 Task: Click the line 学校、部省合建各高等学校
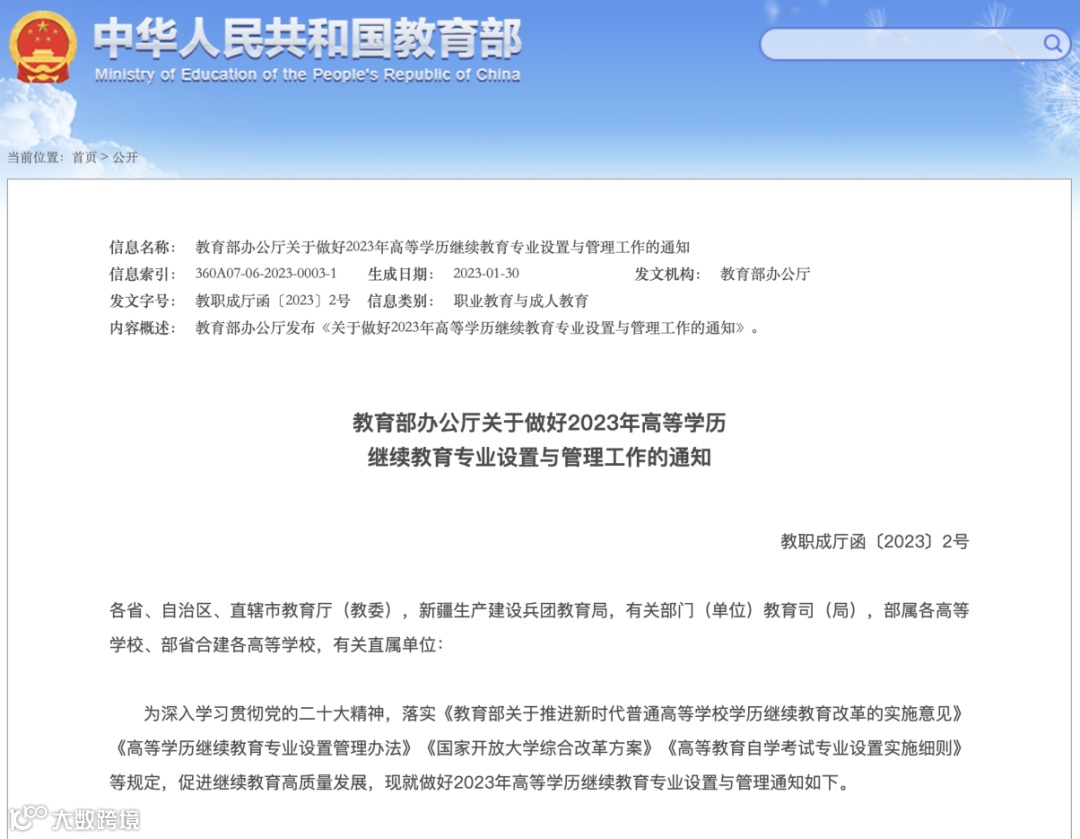tap(277, 645)
